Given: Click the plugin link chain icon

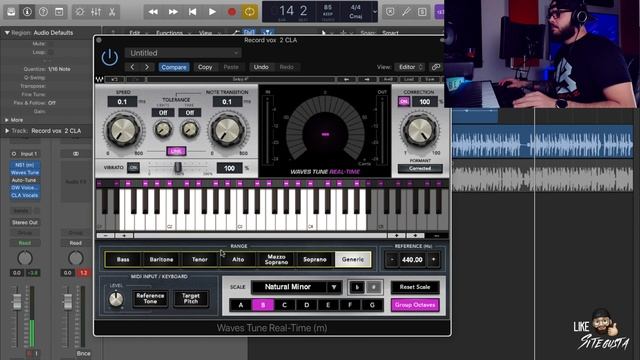Looking at the screenshot, I should (x=436, y=67).
